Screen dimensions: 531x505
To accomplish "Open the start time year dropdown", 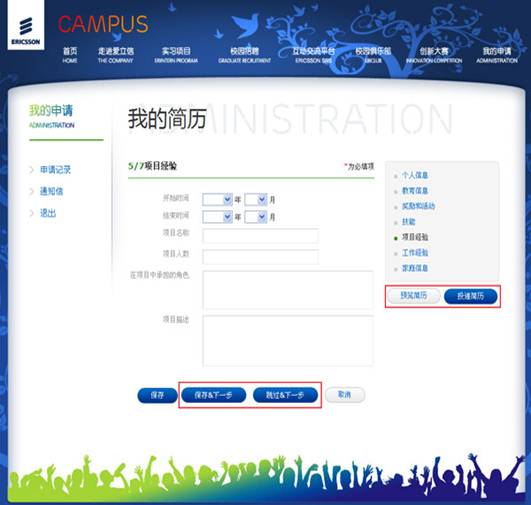I will click(x=217, y=199).
